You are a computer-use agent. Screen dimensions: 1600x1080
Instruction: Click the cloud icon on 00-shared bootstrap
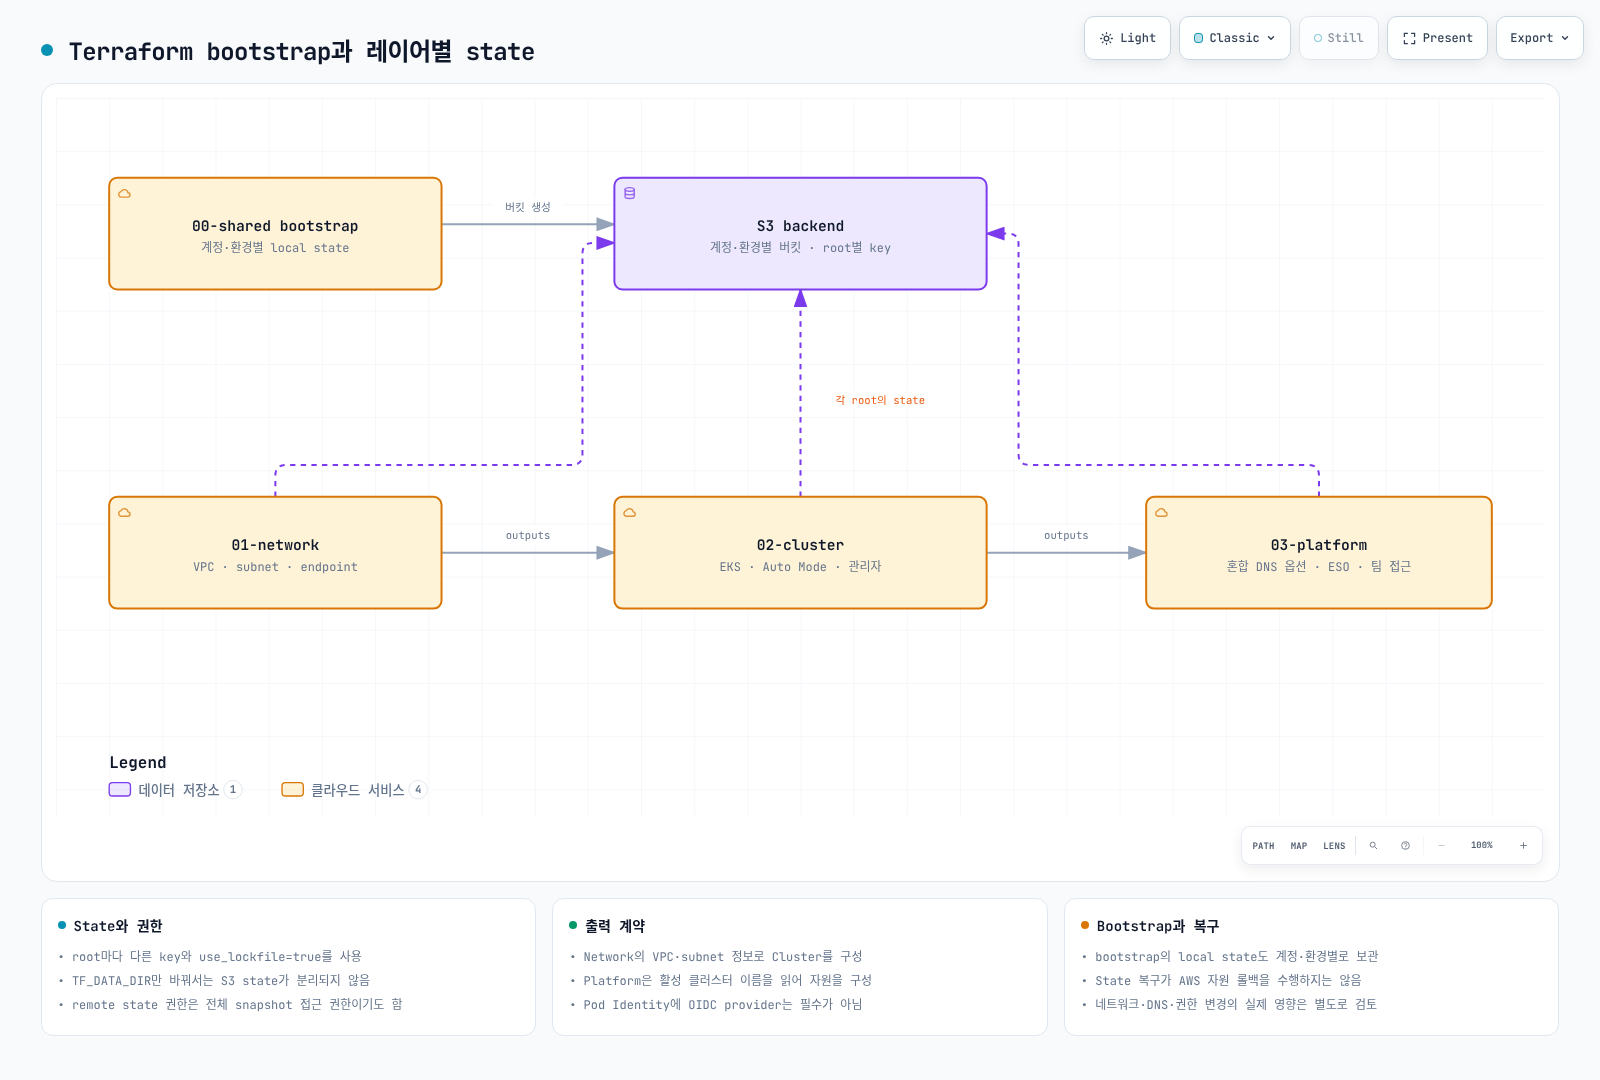pyautogui.click(x=125, y=194)
